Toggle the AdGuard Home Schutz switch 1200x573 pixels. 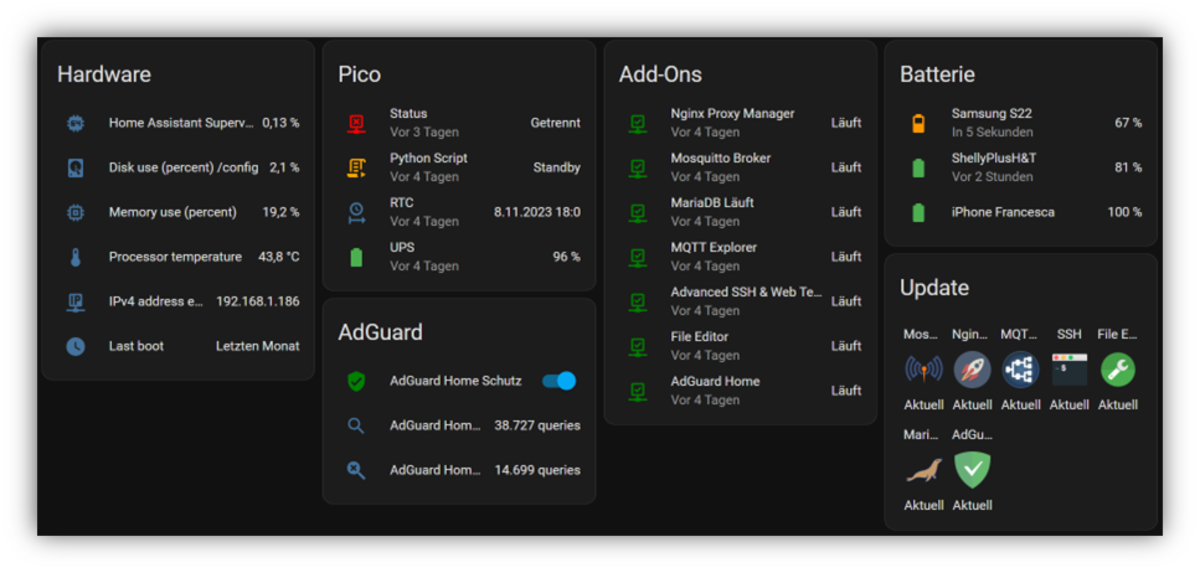click(559, 381)
